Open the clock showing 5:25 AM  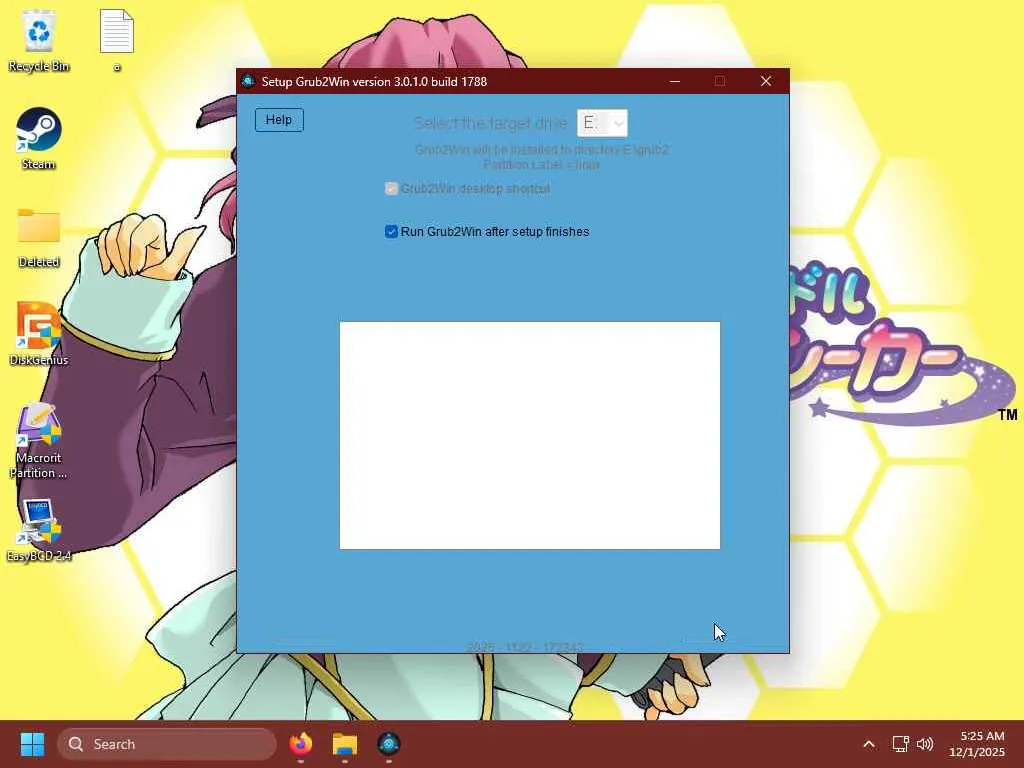(x=976, y=744)
